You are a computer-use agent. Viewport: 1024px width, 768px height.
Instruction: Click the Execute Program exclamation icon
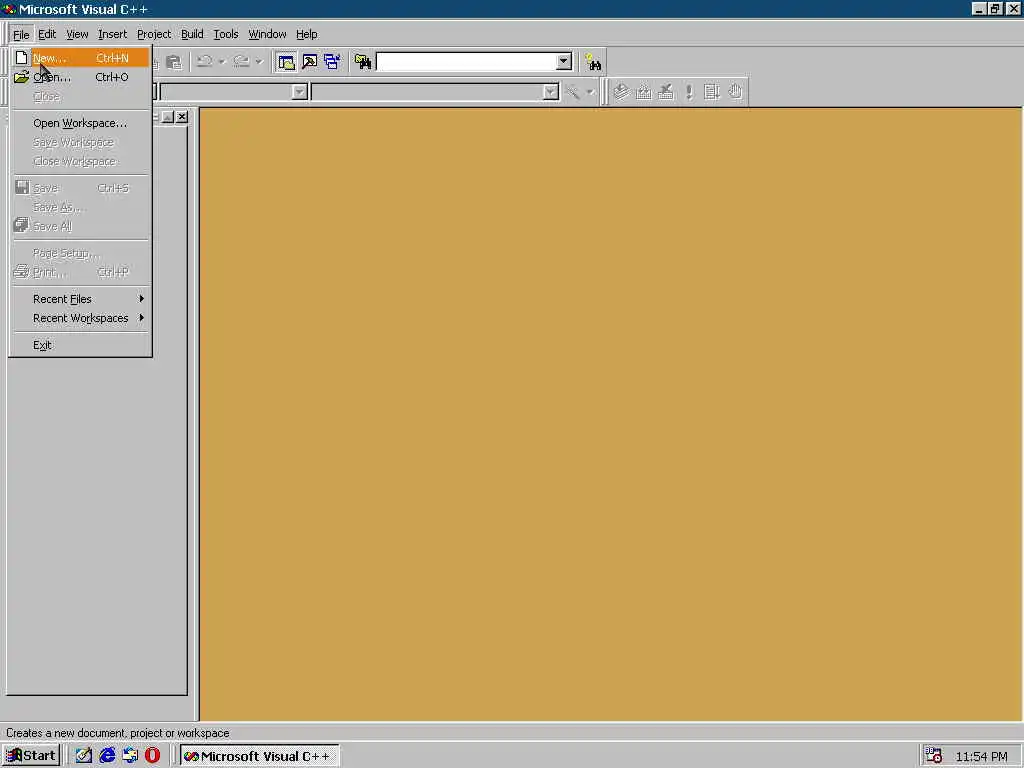coord(689,92)
